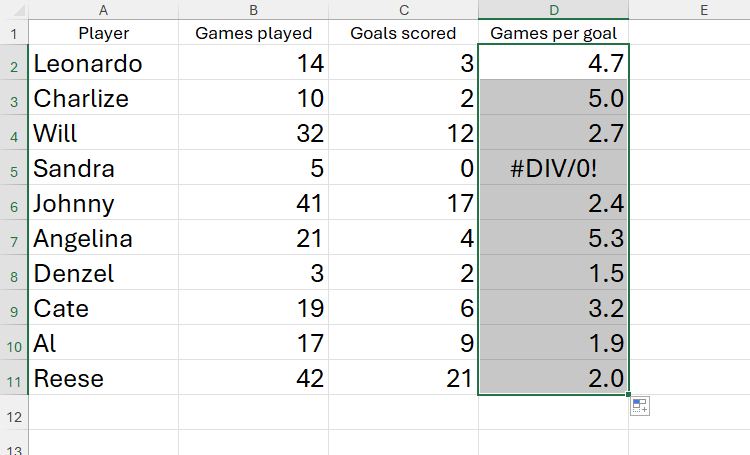
Task: Click column B header
Action: click(x=253, y=10)
